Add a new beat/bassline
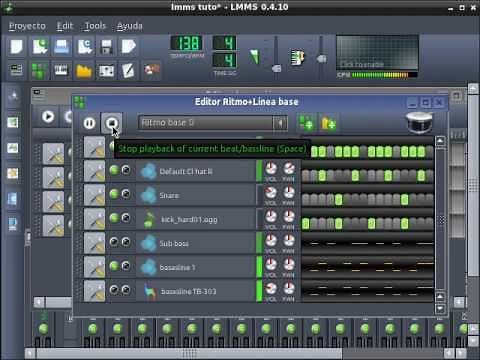Screen dimensions: 480x360 coord(306,123)
